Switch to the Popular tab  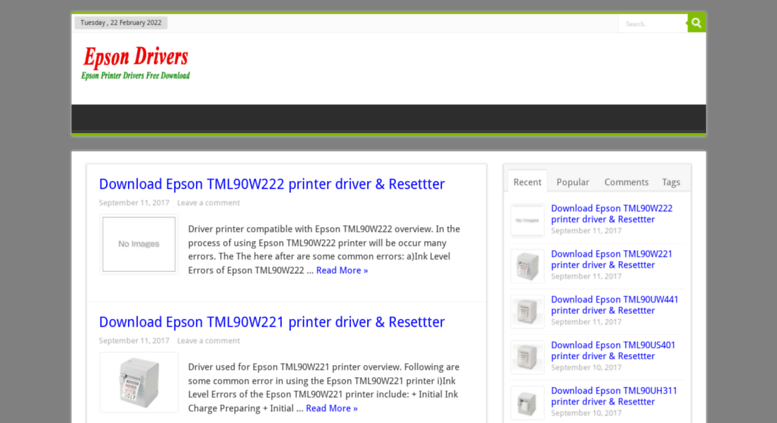(573, 182)
